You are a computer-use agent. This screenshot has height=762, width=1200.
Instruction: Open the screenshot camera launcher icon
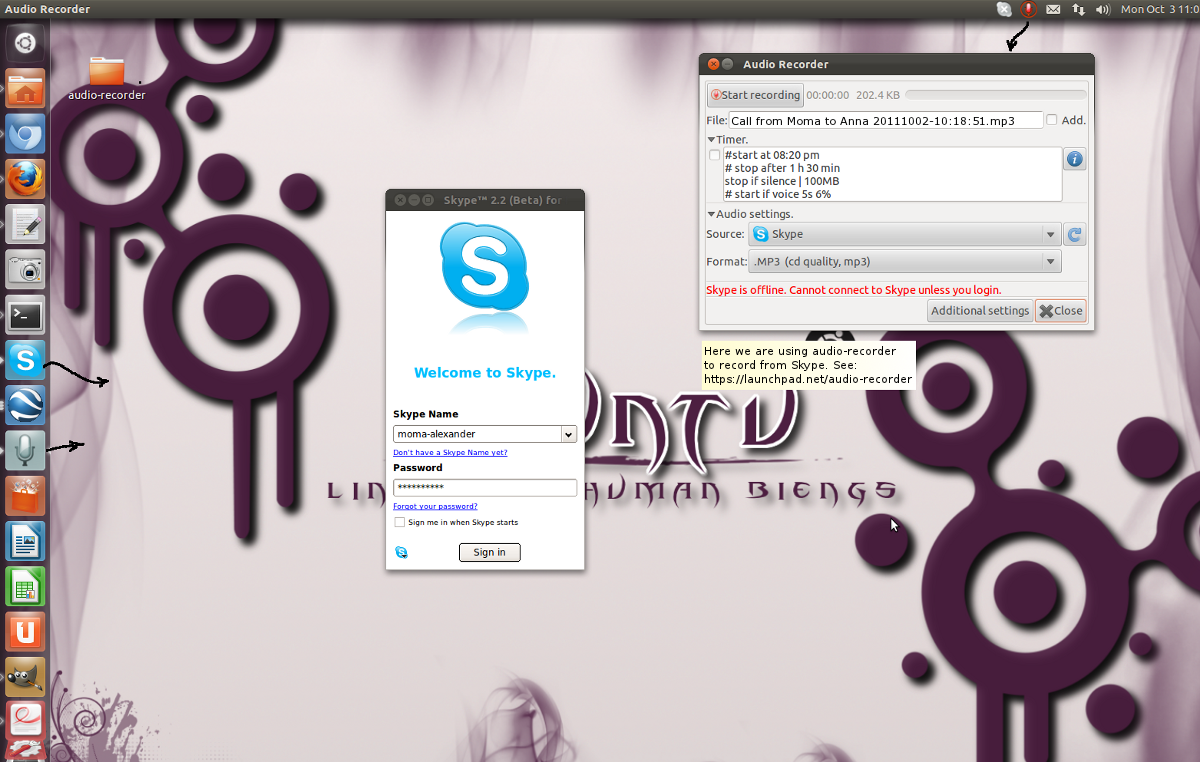tap(25, 270)
